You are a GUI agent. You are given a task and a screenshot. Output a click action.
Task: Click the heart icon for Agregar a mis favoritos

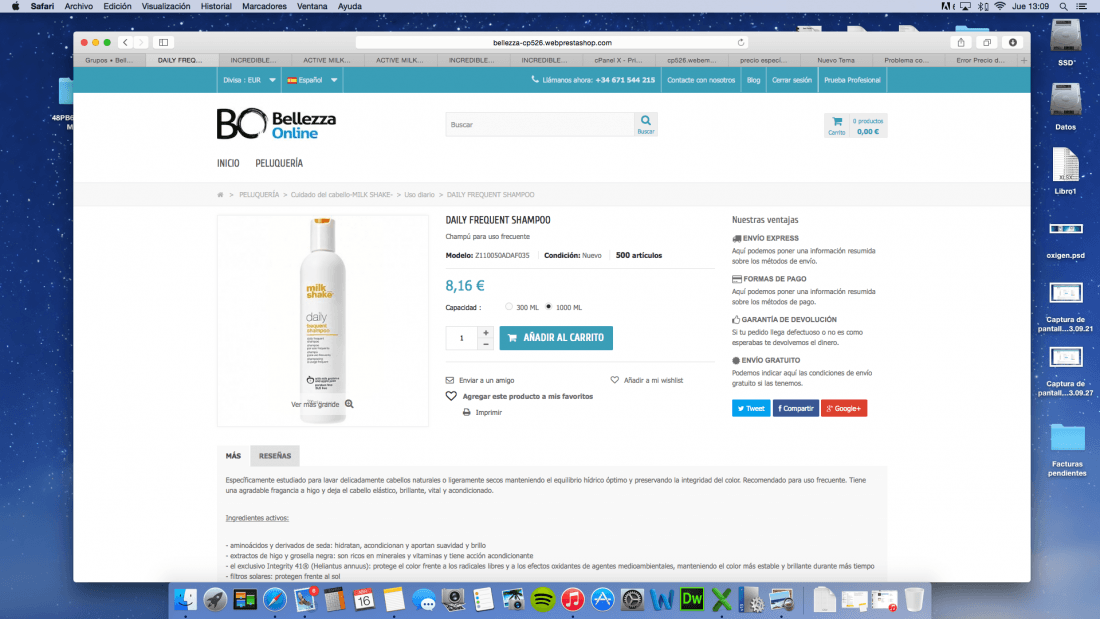(451, 397)
